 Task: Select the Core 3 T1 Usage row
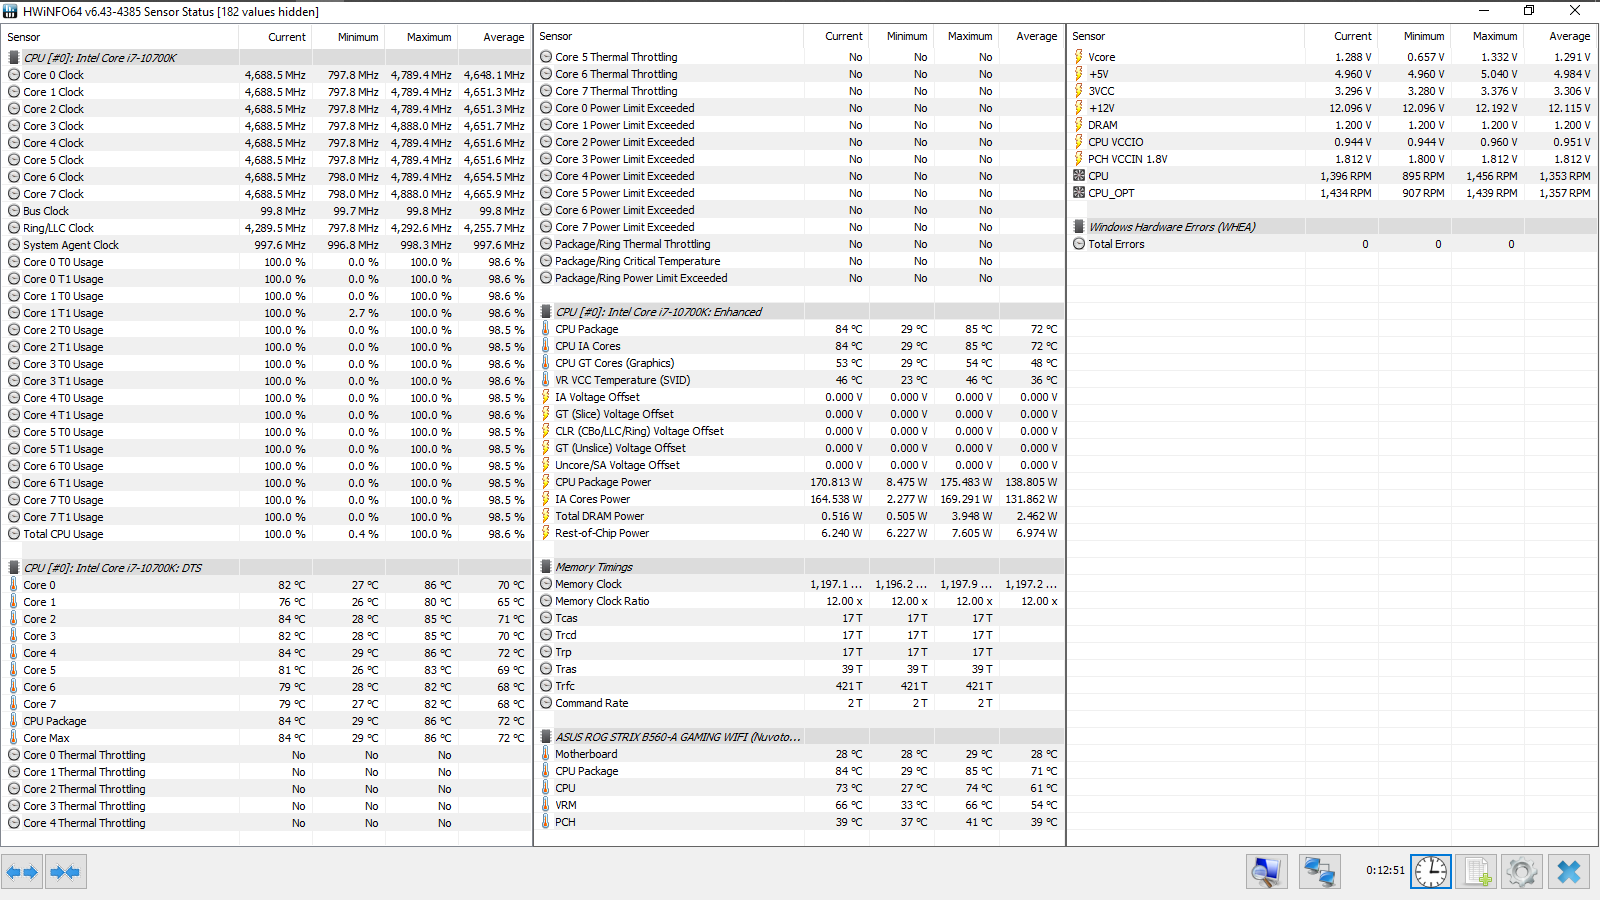[266, 381]
